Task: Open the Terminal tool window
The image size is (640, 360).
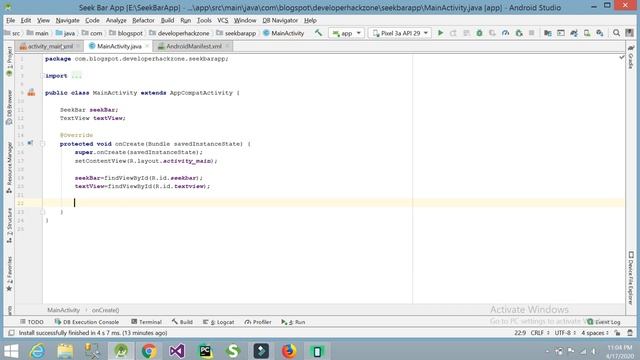Action: click(147, 322)
